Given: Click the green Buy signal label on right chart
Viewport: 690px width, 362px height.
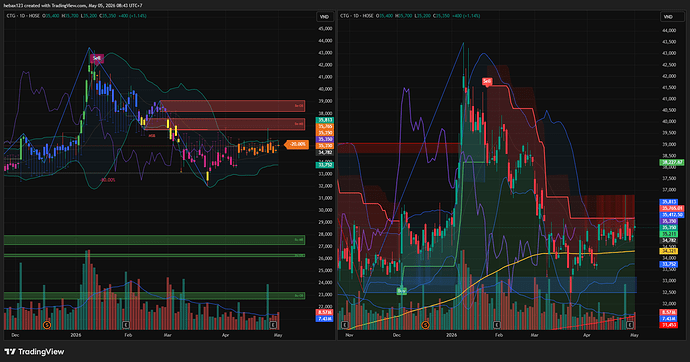Looking at the screenshot, I should click(x=401, y=291).
